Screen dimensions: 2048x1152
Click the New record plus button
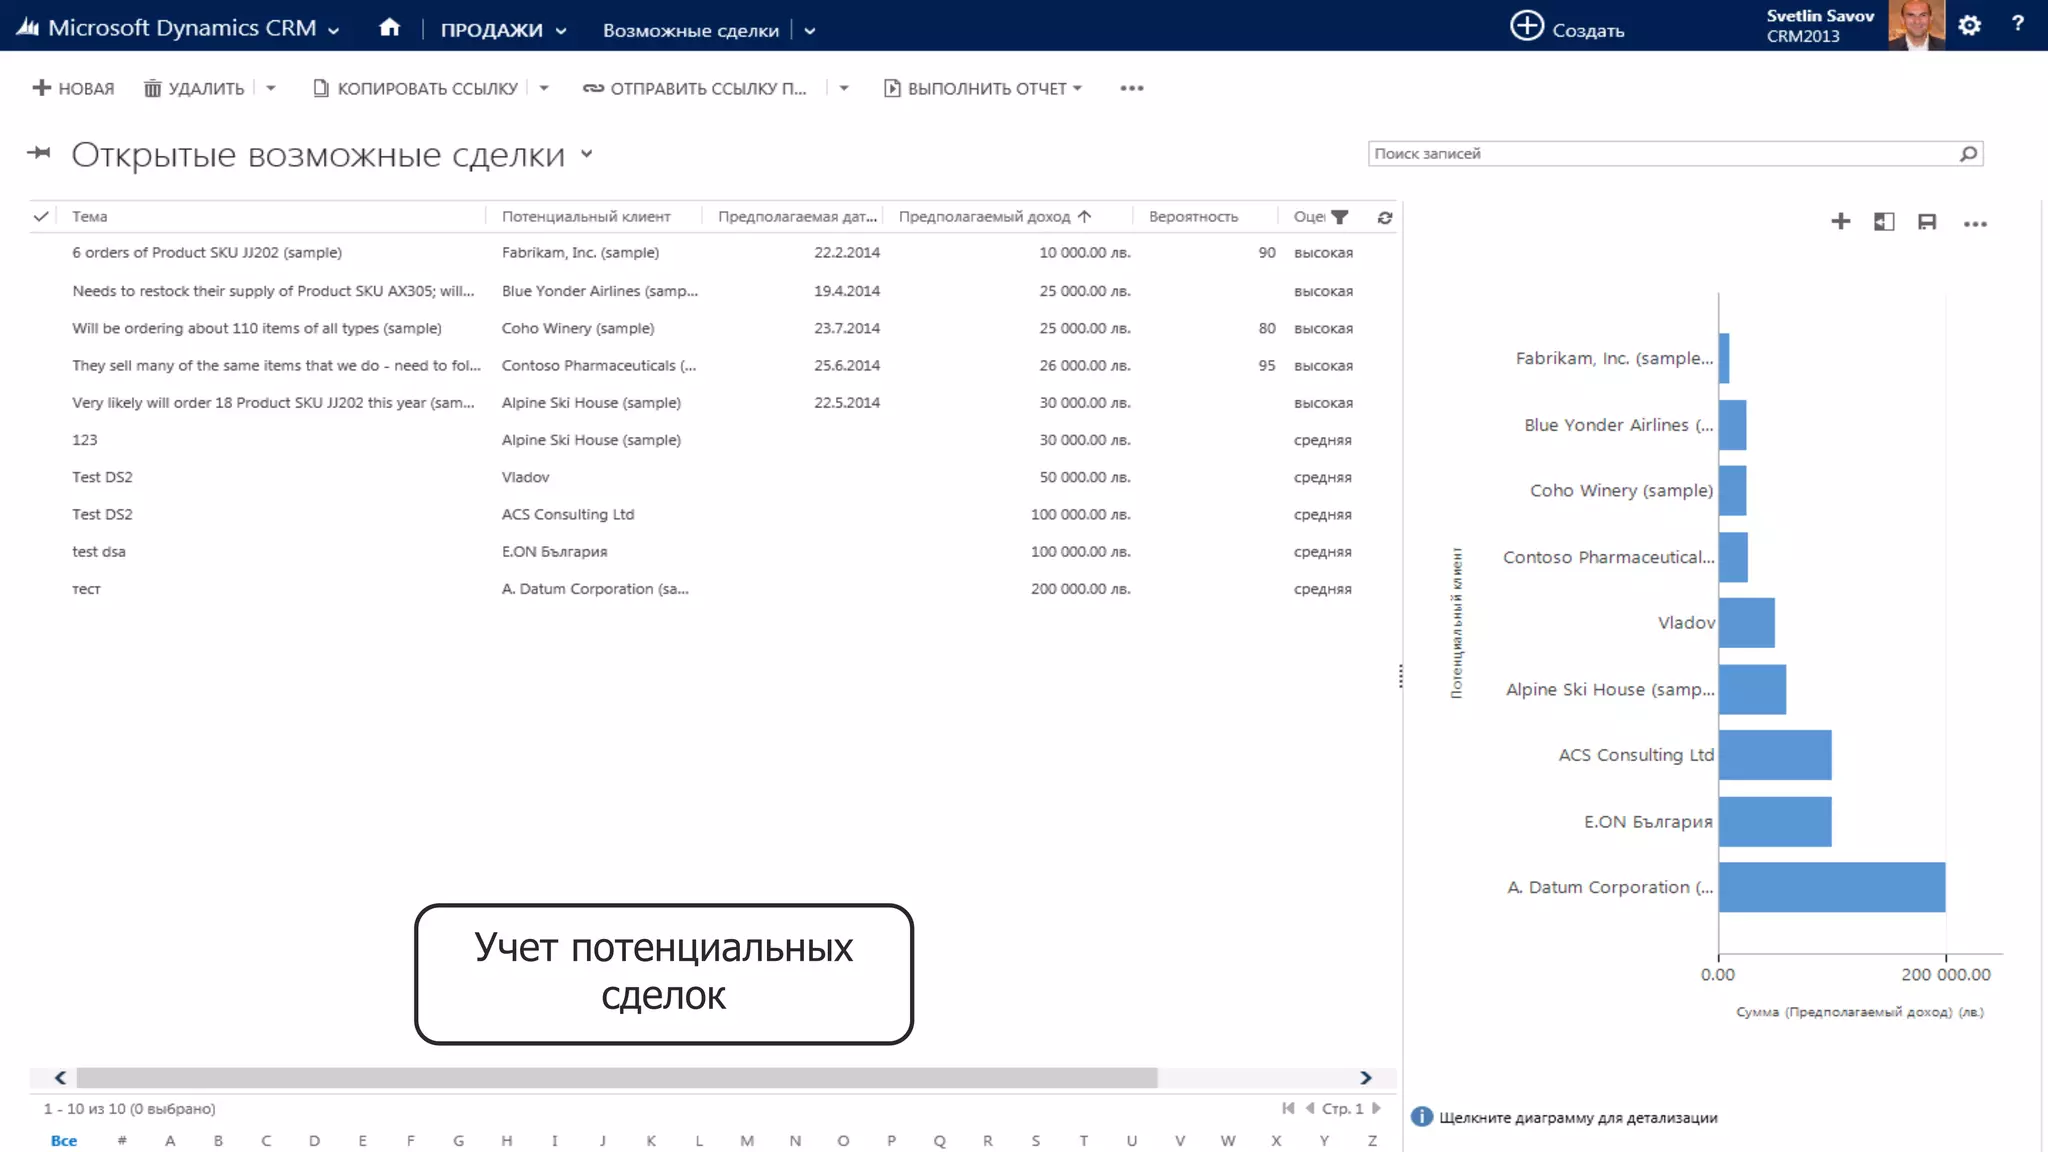point(73,88)
